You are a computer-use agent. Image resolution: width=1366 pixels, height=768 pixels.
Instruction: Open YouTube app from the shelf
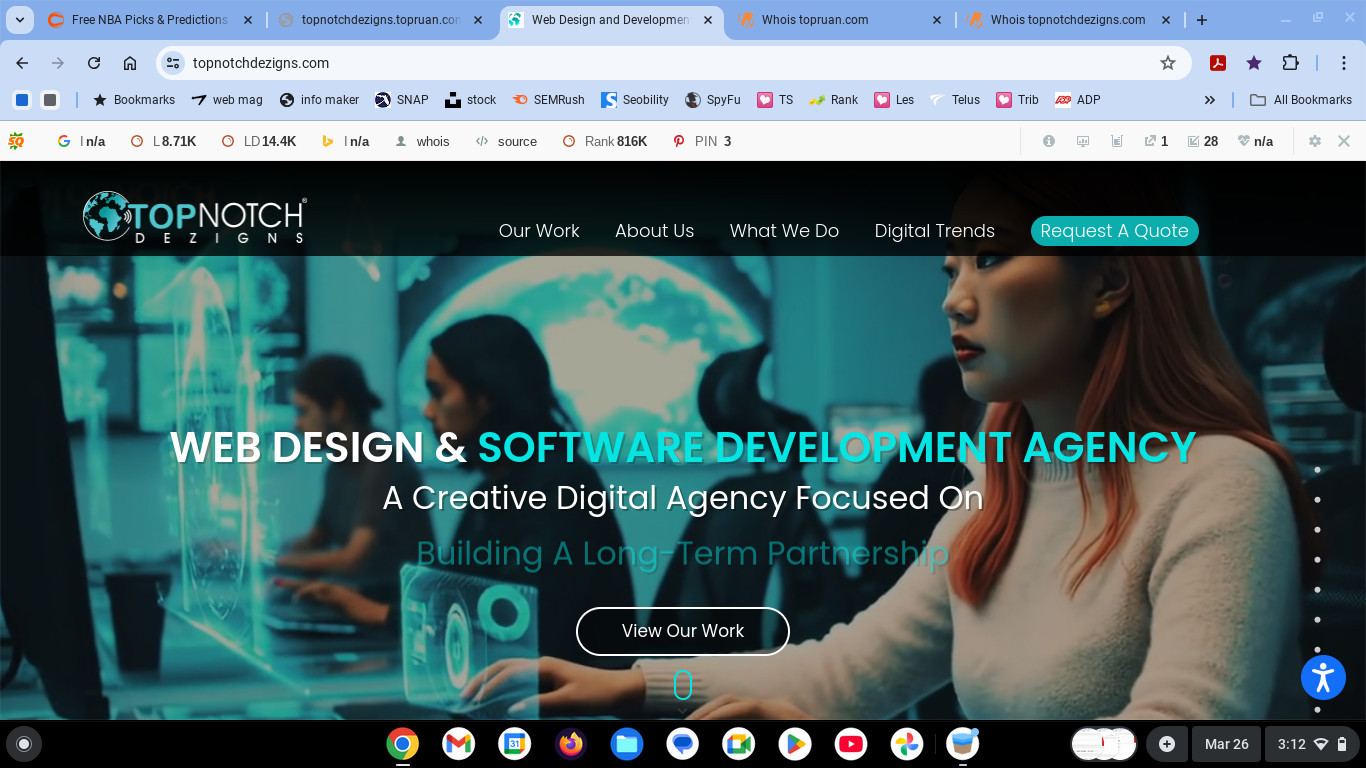tap(850, 744)
